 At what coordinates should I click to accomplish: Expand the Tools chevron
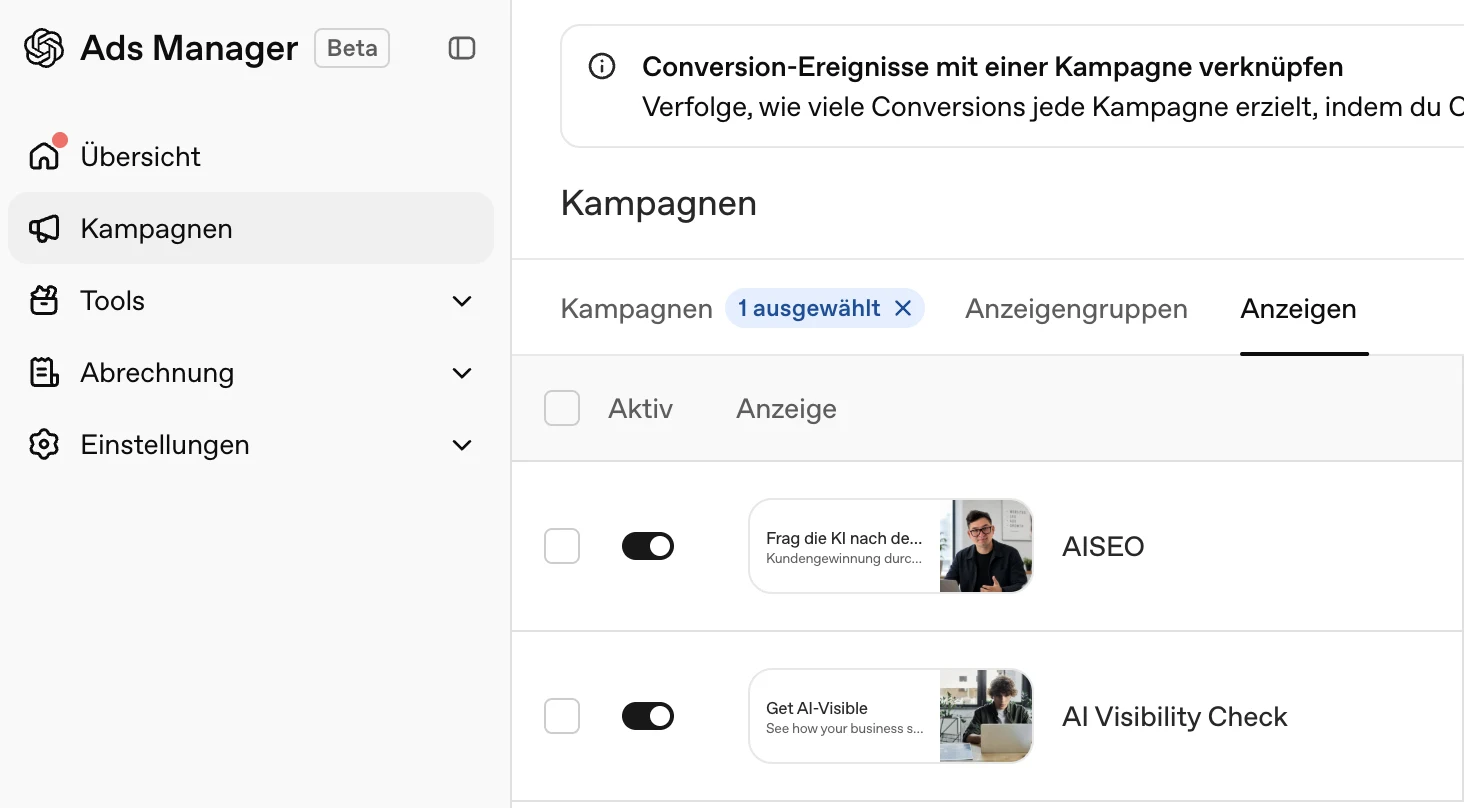pos(462,301)
